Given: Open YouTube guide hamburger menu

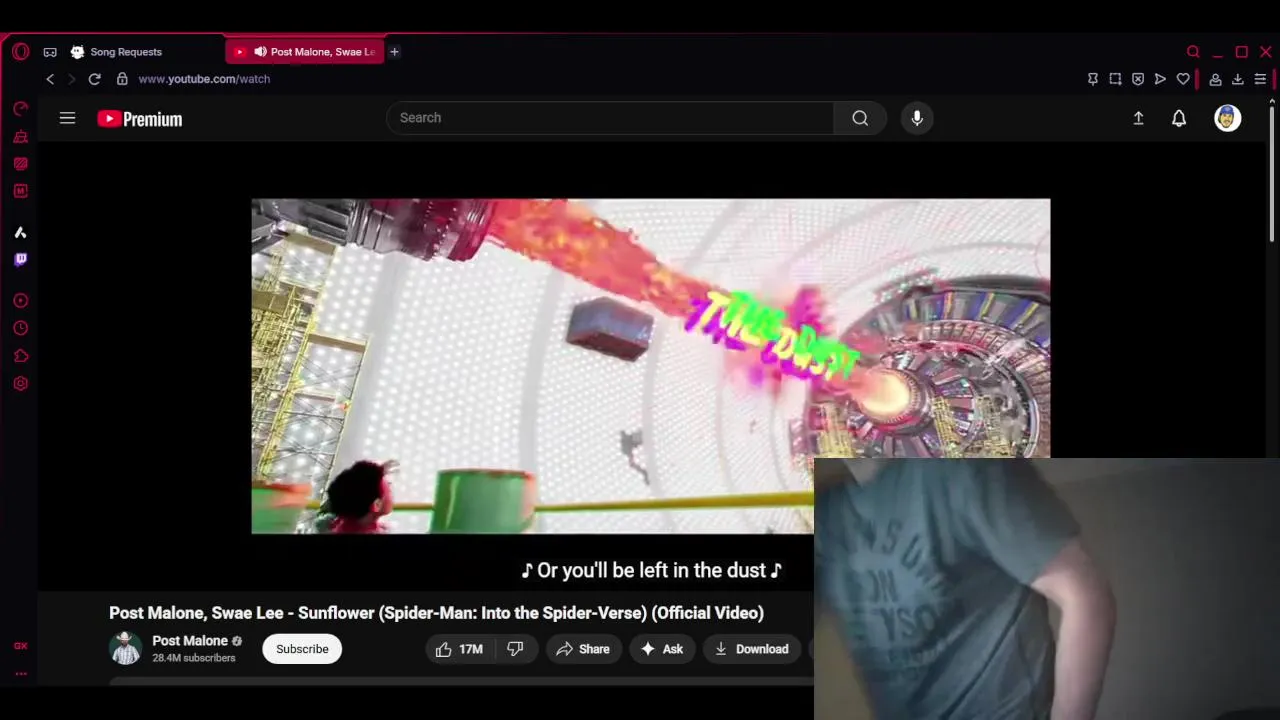Looking at the screenshot, I should 67,118.
